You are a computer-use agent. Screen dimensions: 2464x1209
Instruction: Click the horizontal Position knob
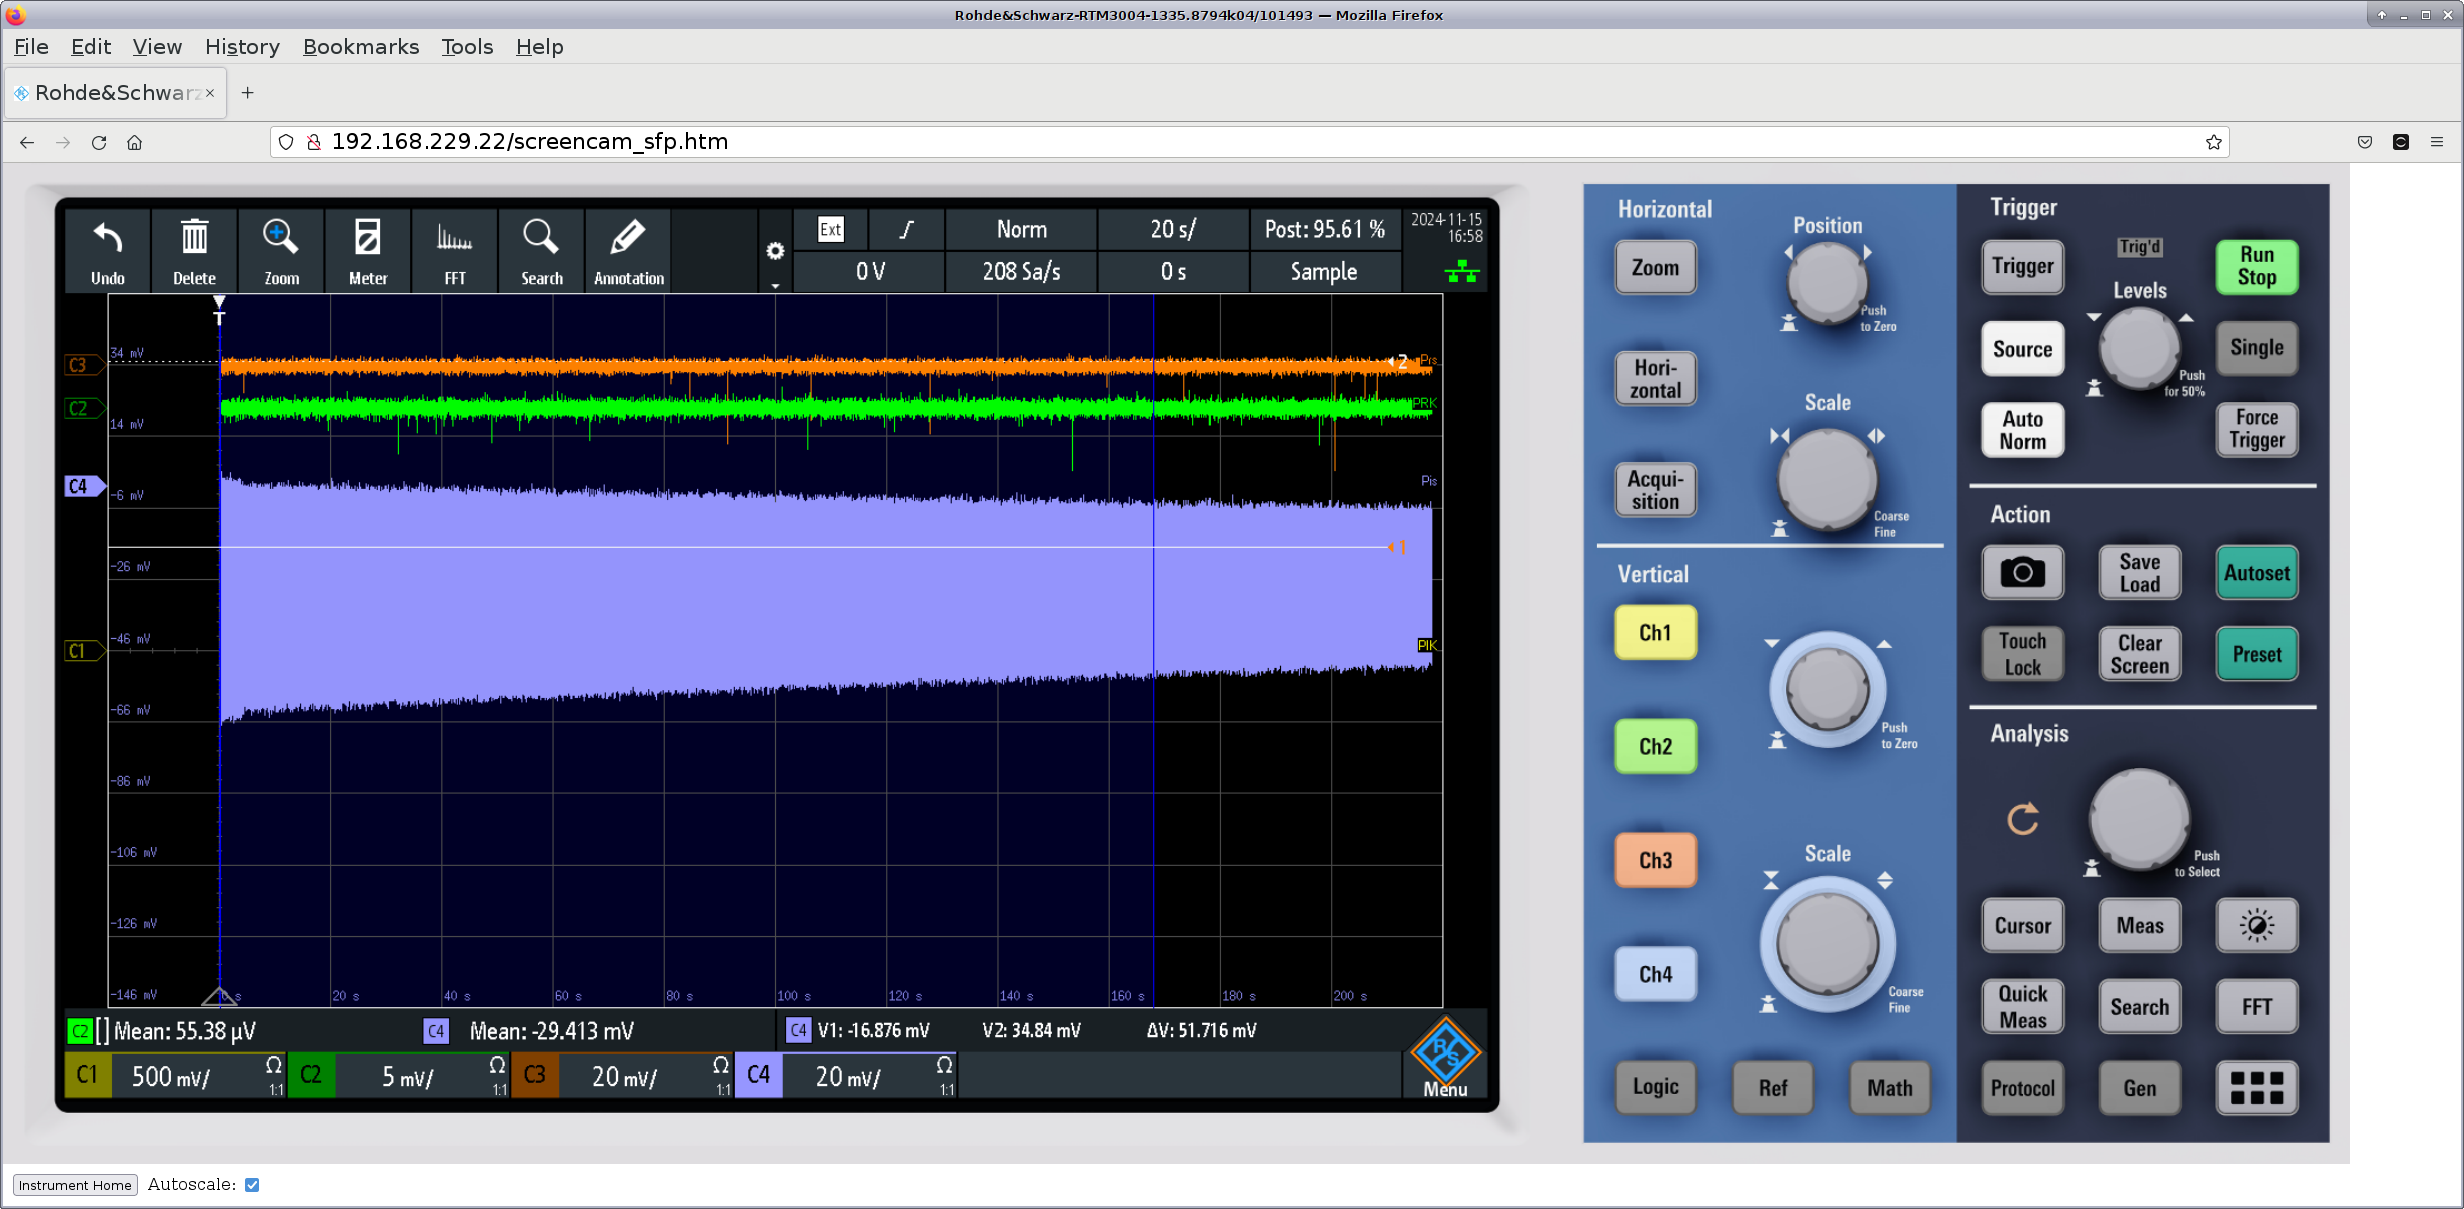[1826, 280]
